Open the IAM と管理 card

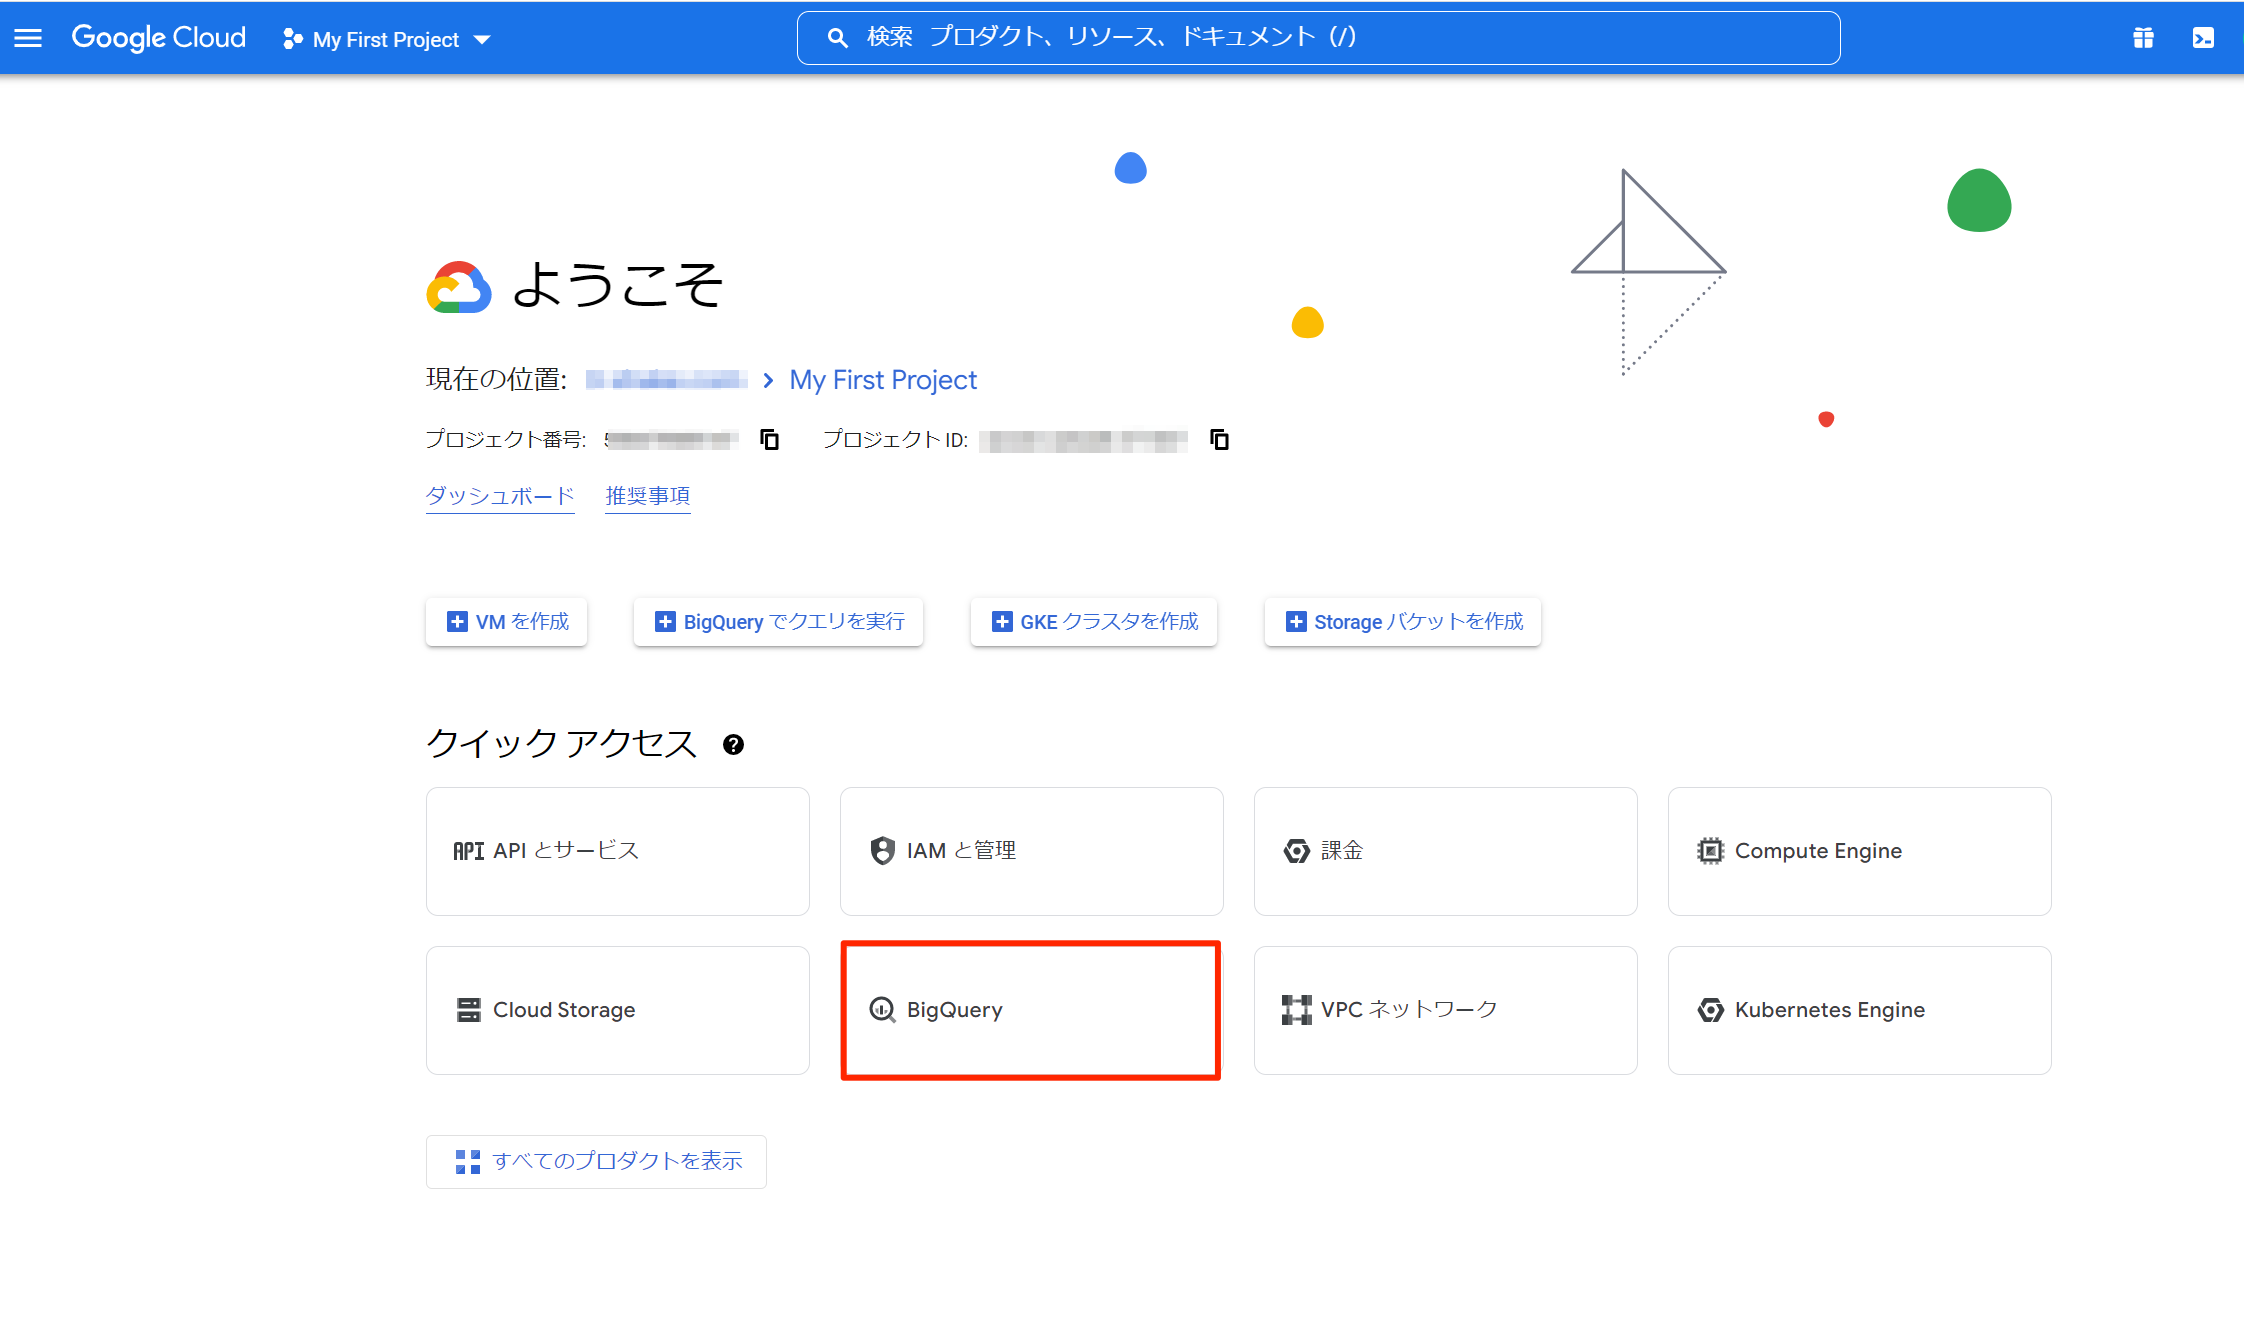[x=1032, y=851]
